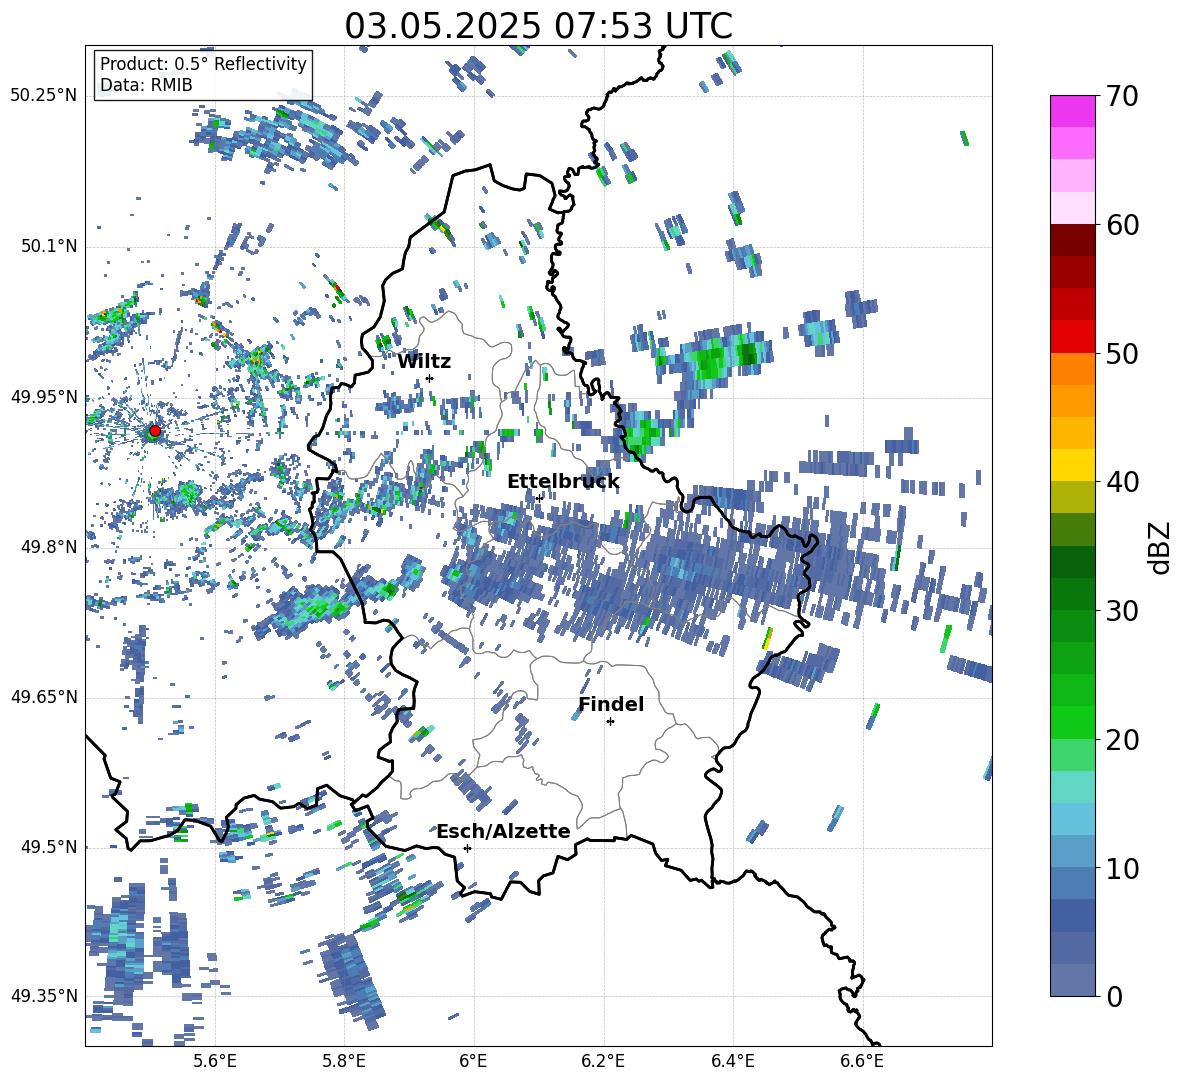This screenshot has height=1081, width=1184.
Task: Click the 49.35°N latitude label
Action: point(44,996)
